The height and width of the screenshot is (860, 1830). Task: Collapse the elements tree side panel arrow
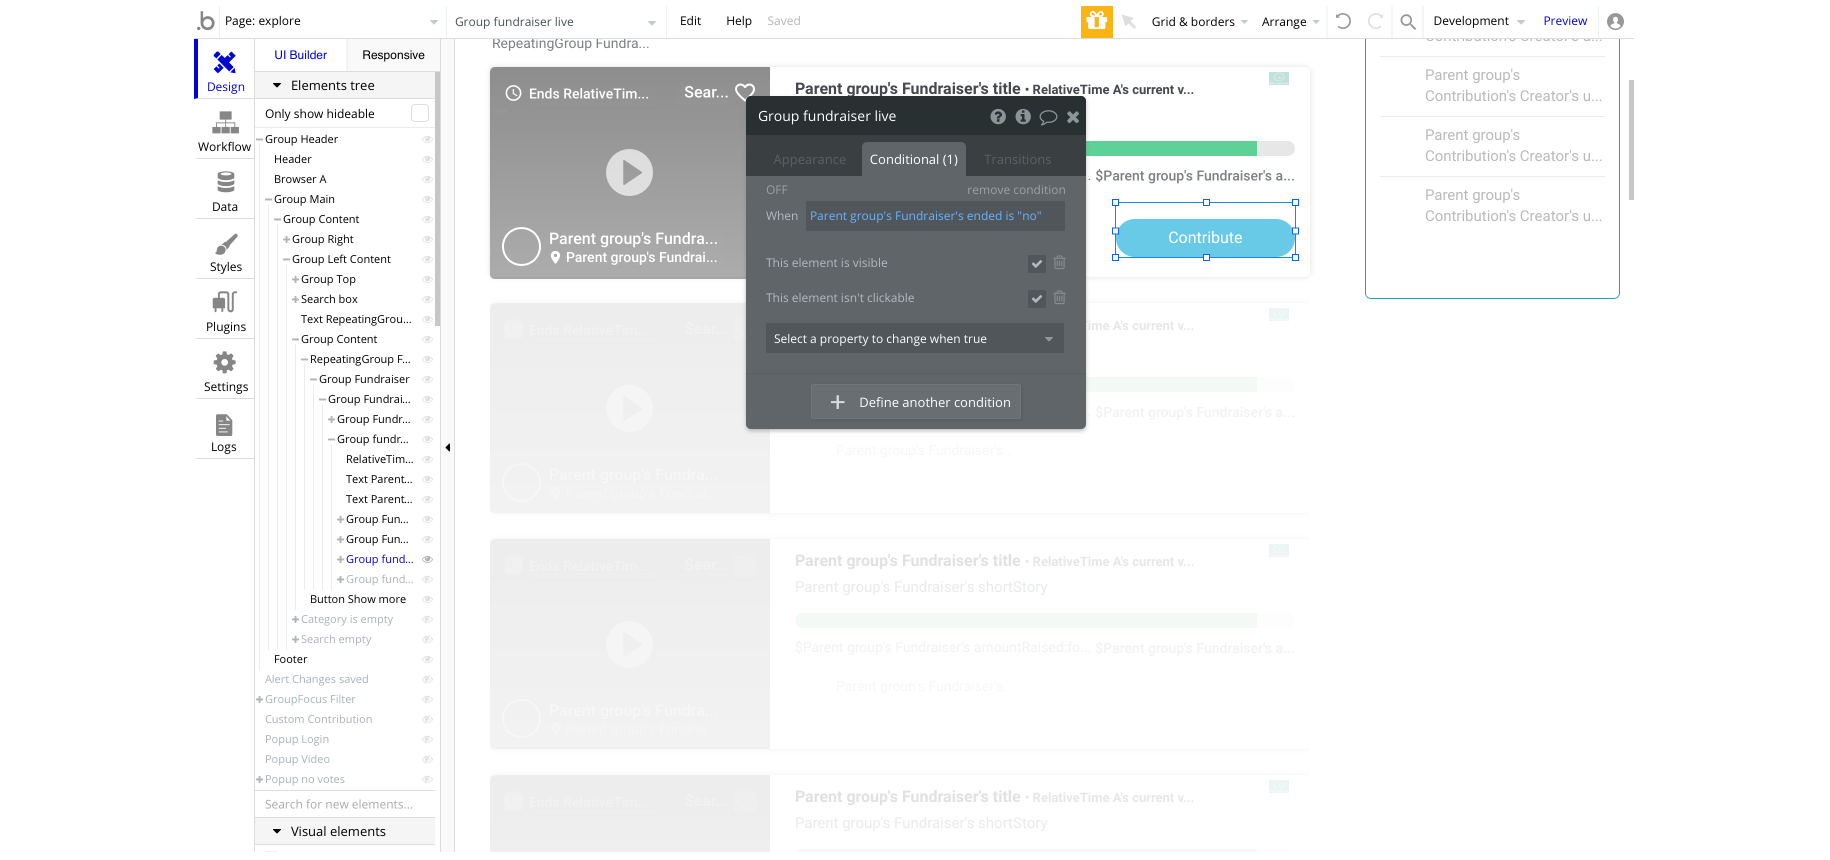click(x=448, y=447)
